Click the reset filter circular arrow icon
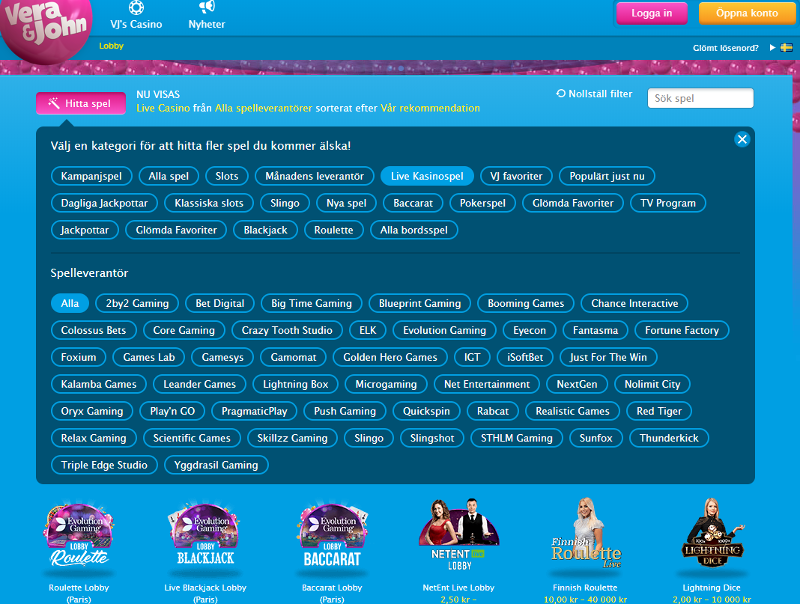The image size is (800, 604). [561, 93]
